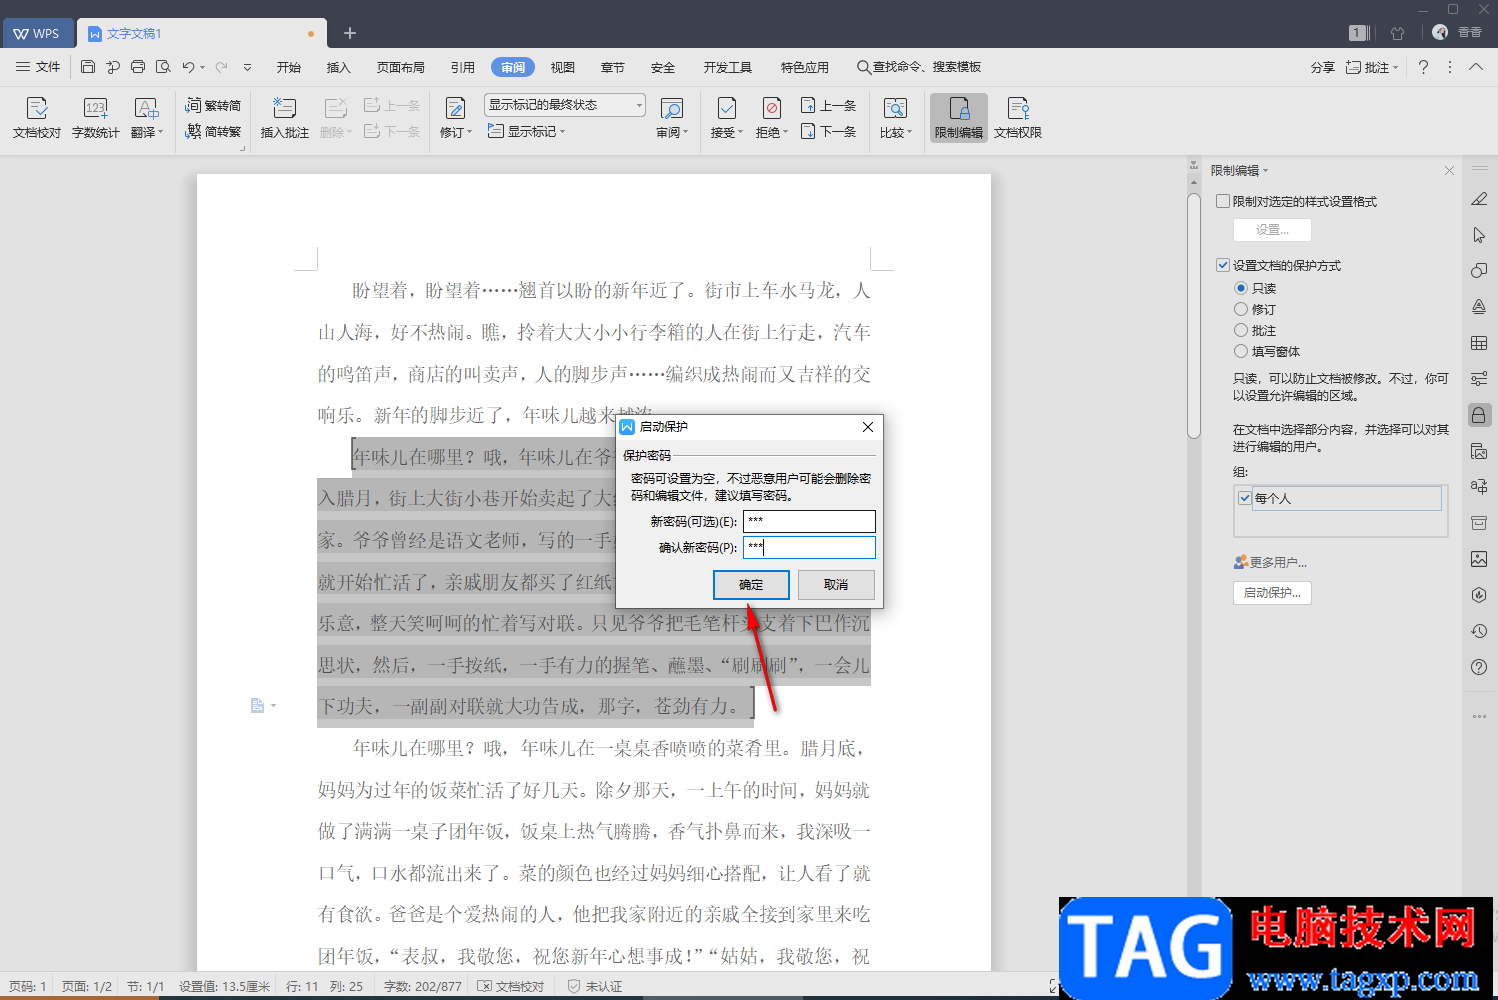The image size is (1498, 1000).
Task: Open the 字数统计 word count tool
Action: tap(95, 118)
